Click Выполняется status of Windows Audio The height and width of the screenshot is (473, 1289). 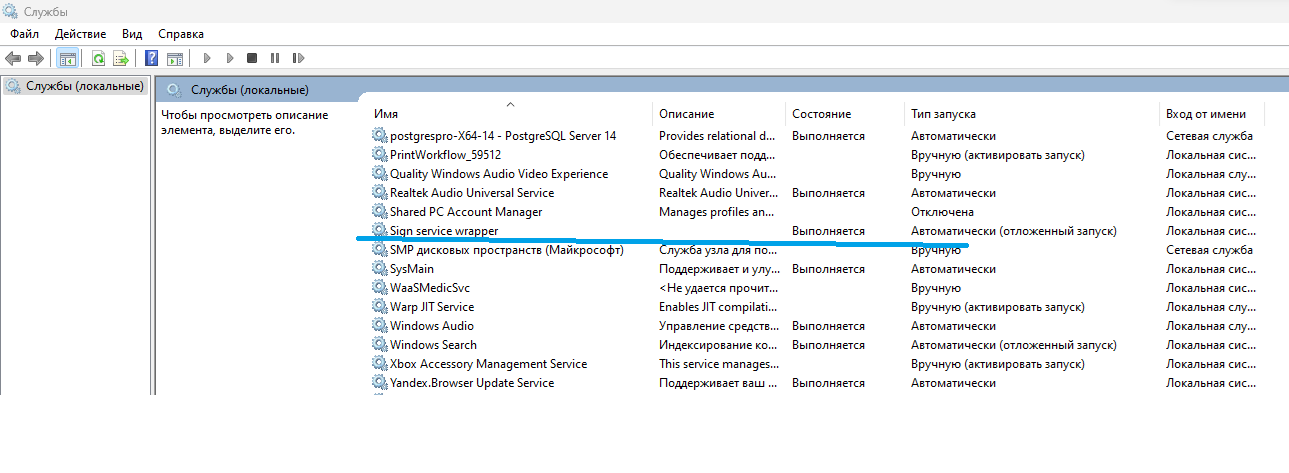[x=828, y=326]
